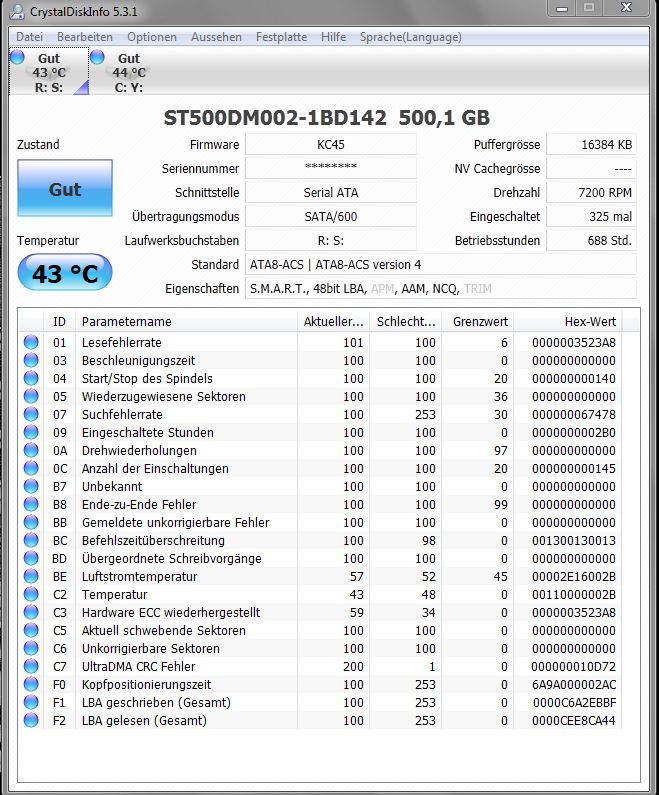Close the CrystalDiskInfo window
This screenshot has height=795, width=659.
coord(627,8)
